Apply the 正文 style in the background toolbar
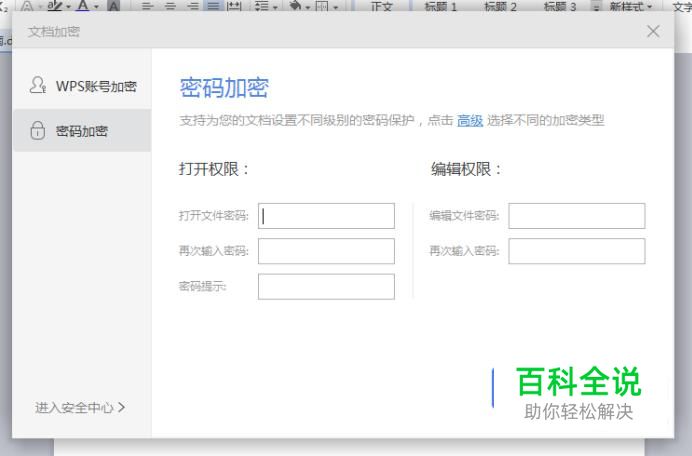Viewport: 692px width, 456px height. [381, 6]
